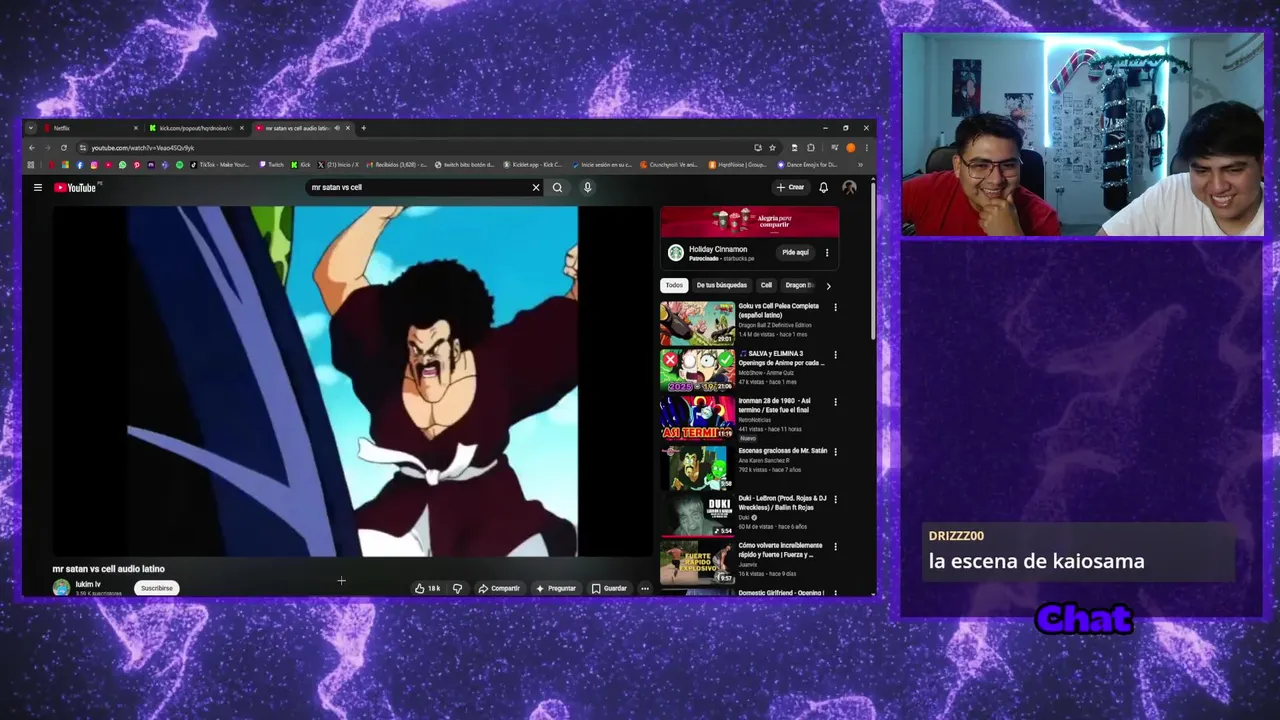Viewport: 1280px width, 720px height.
Task: Open the Kick bookmark
Action: coord(301,165)
